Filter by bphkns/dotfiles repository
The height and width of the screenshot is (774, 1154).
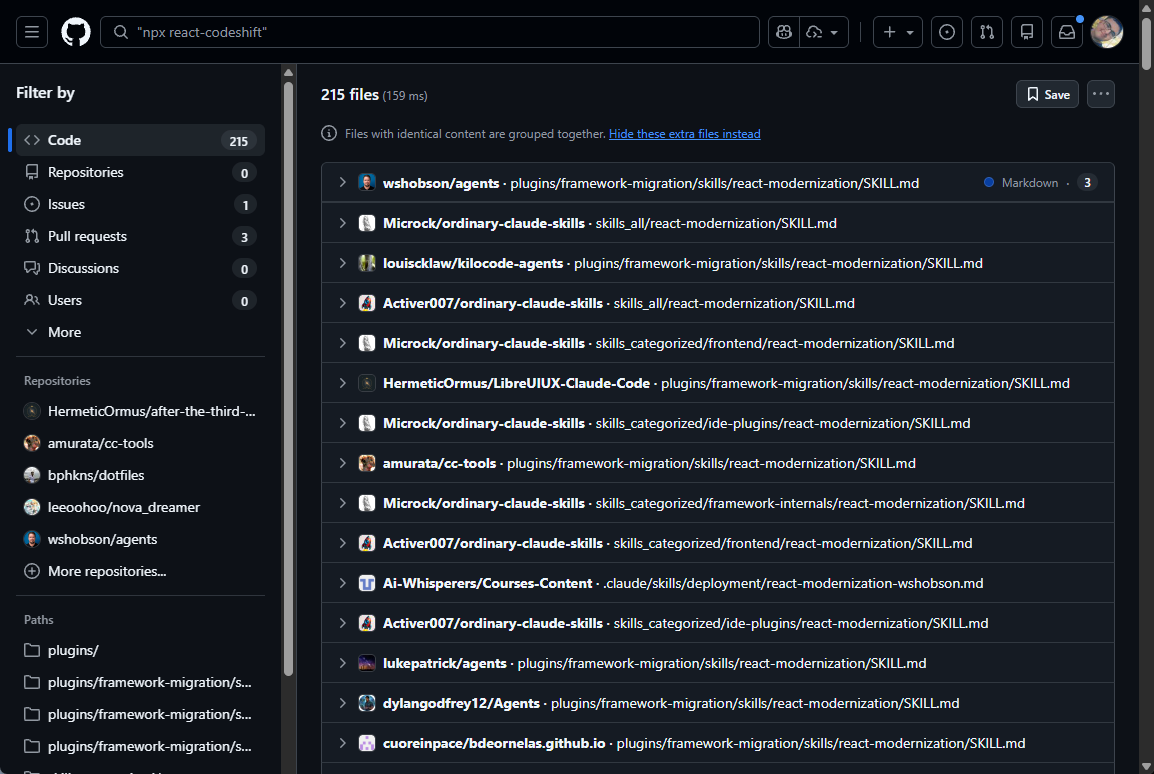click(140, 475)
